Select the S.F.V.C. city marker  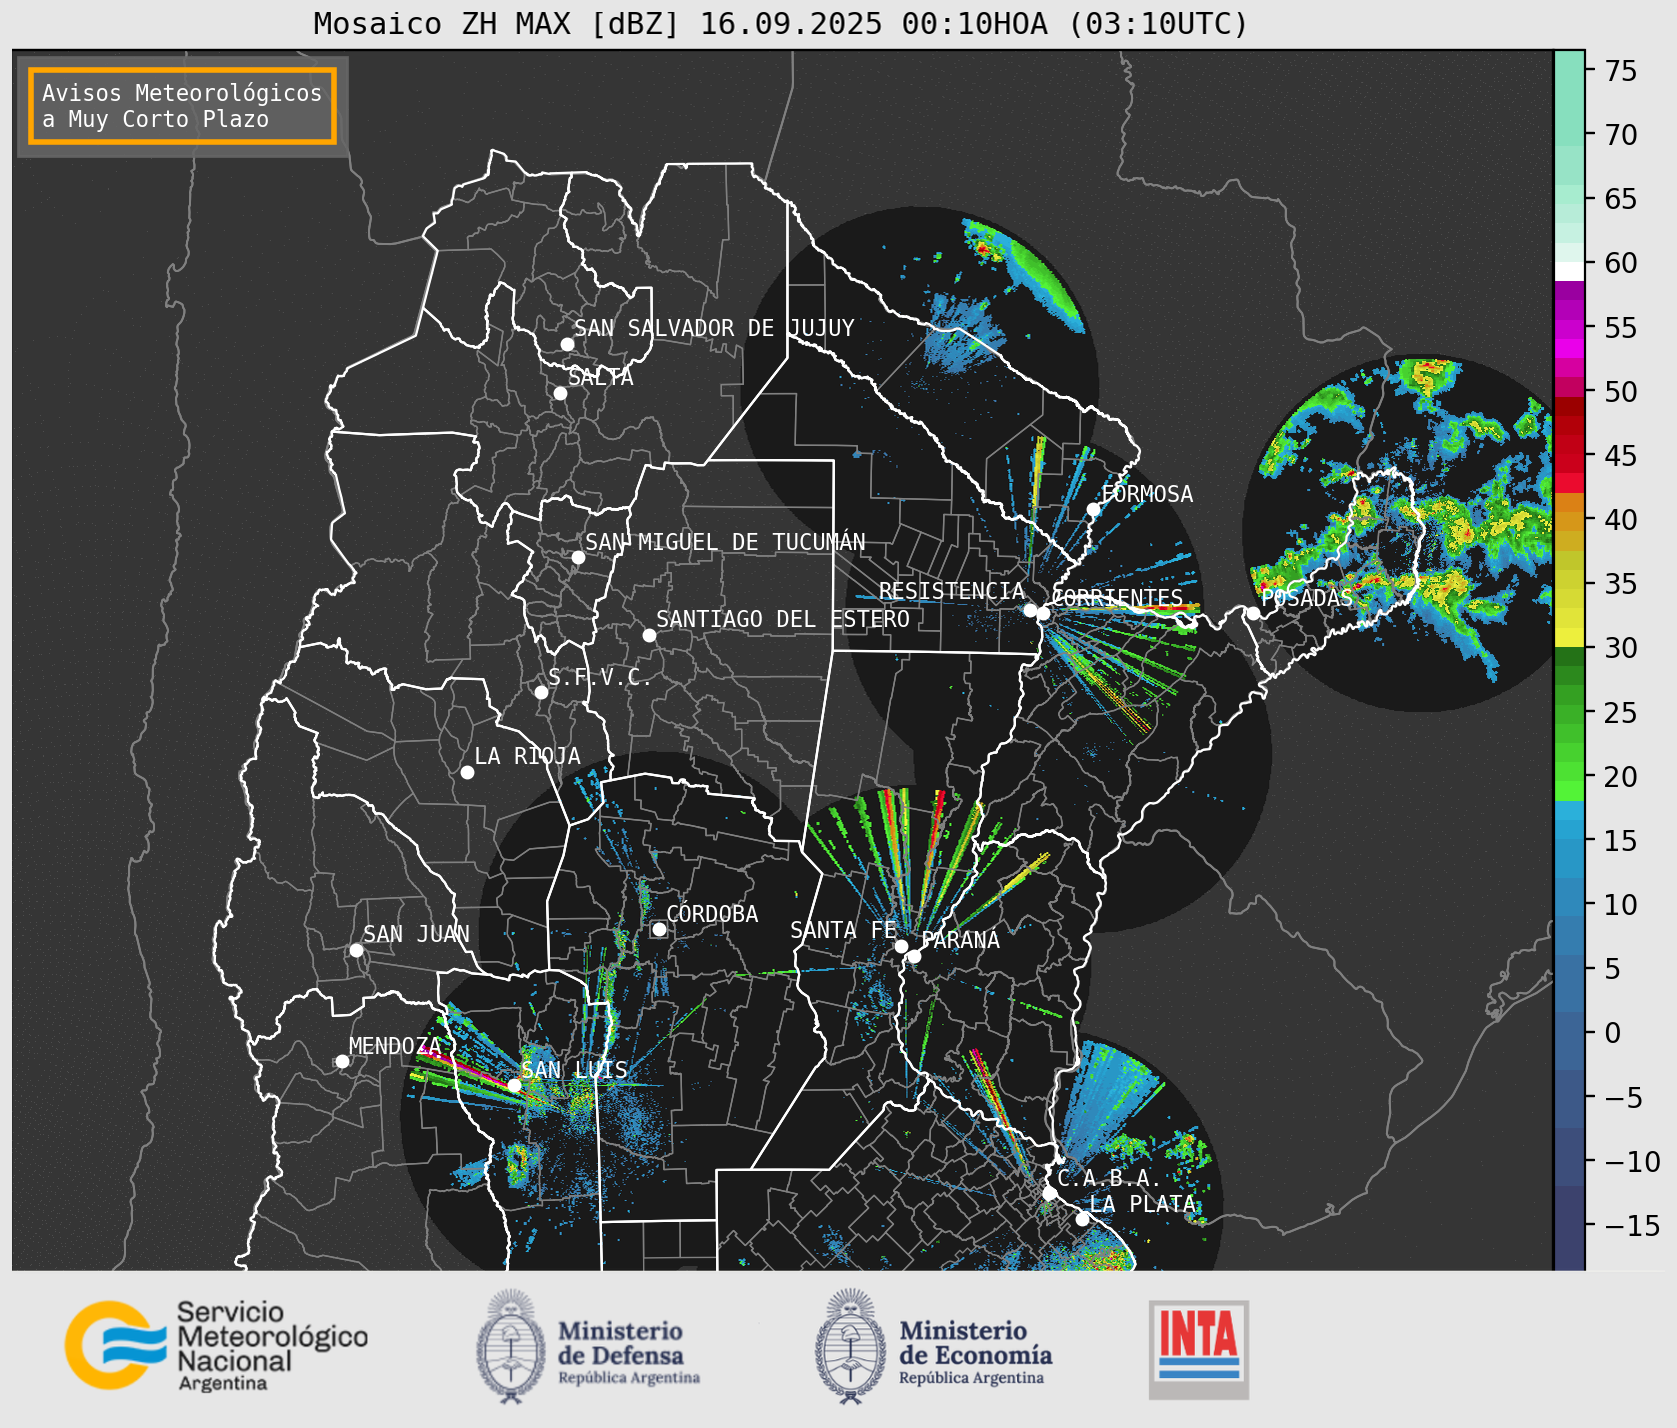541,692
